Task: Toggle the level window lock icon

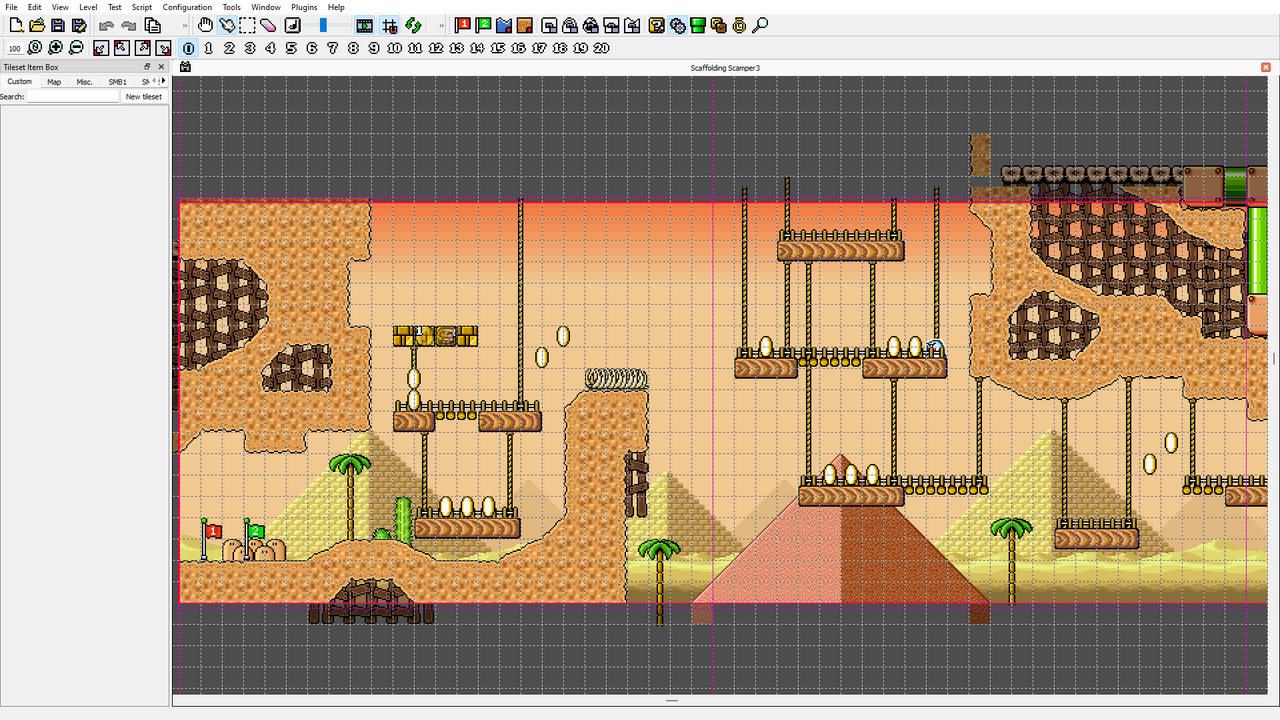Action: tap(185, 66)
